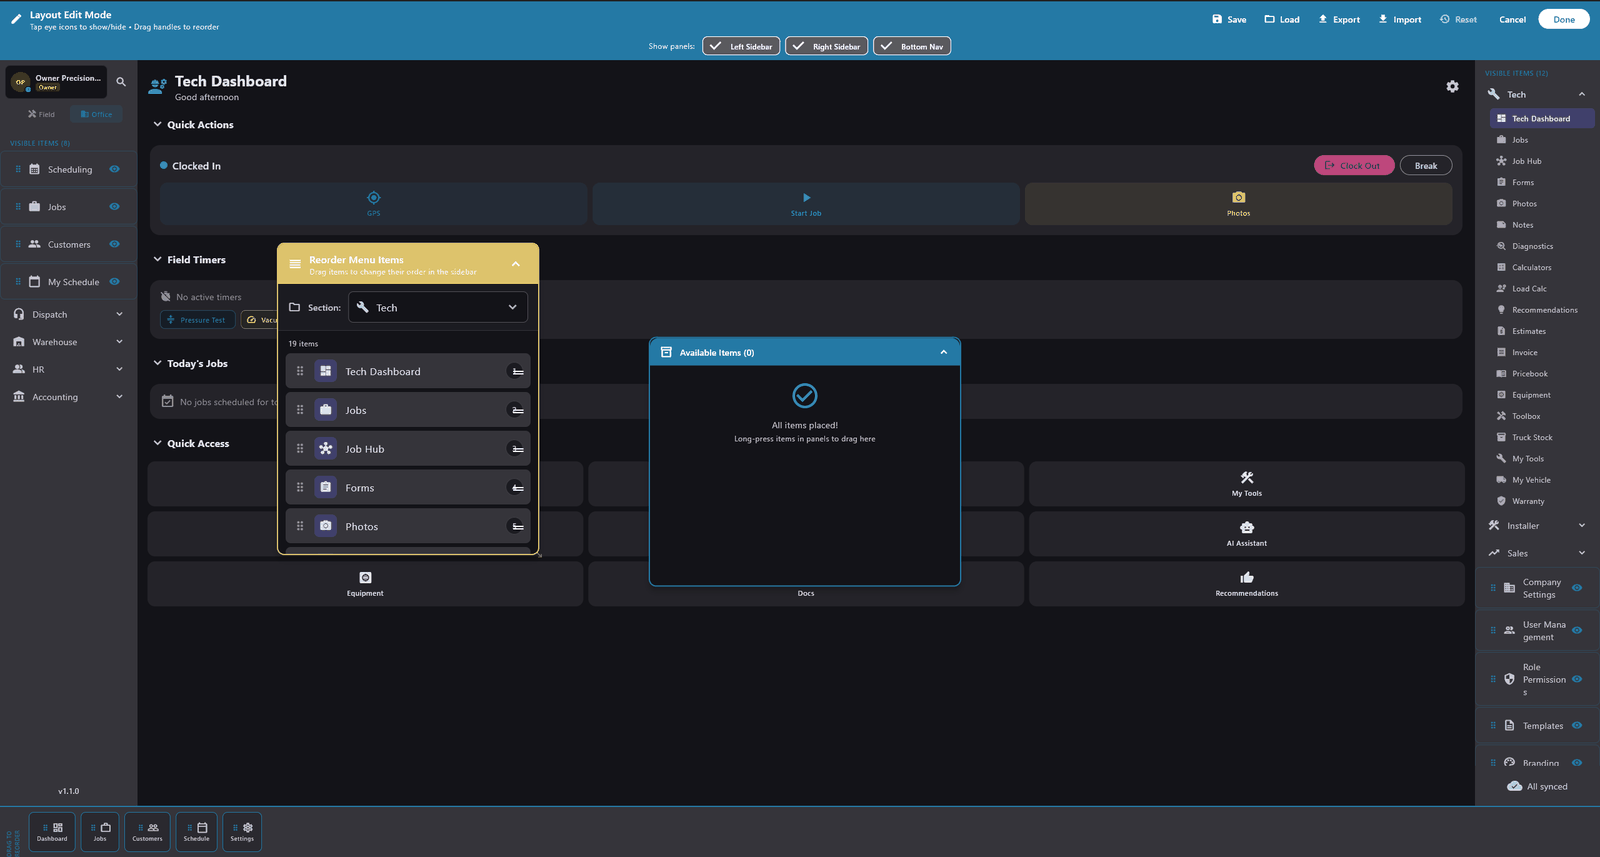
Task: Click the Clock Out button
Action: tap(1354, 165)
